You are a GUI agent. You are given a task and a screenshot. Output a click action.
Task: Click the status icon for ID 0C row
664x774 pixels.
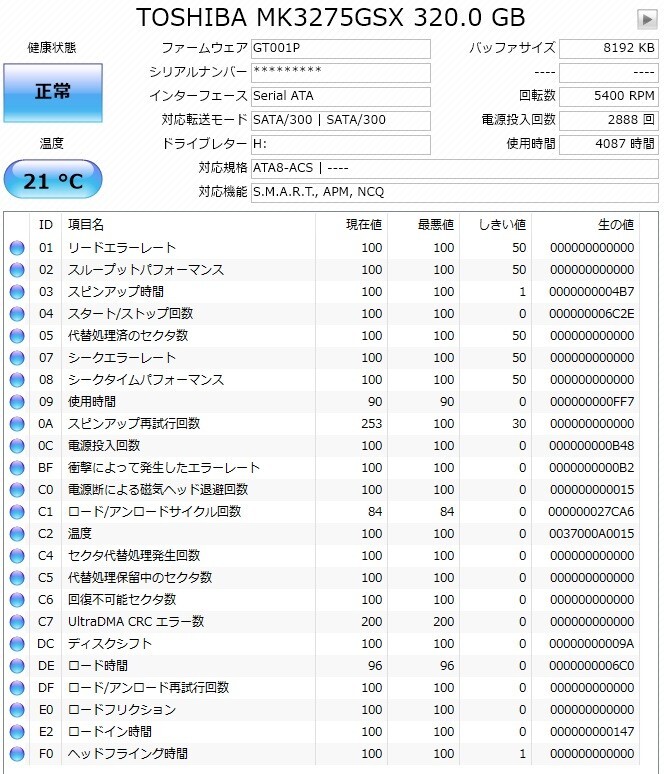17,446
